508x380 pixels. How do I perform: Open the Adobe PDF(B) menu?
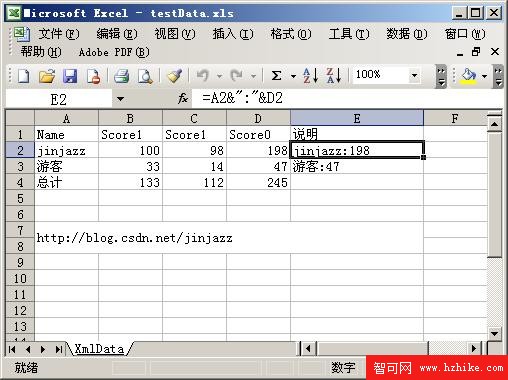[x=114, y=52]
